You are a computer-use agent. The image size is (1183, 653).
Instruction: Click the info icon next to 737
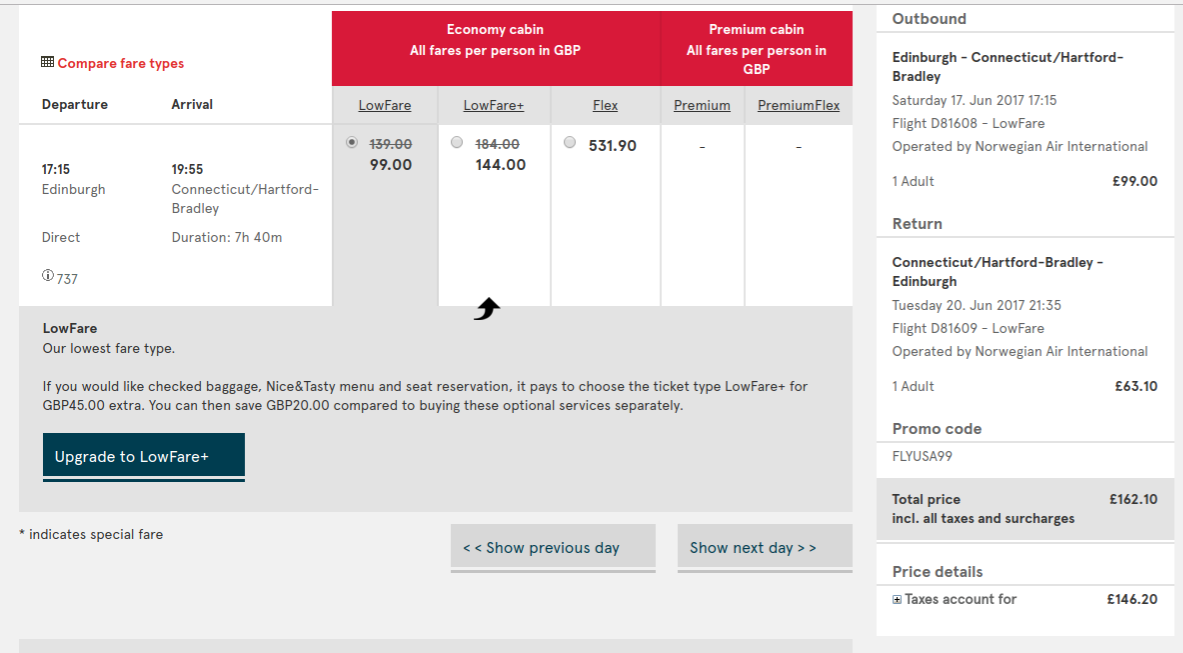[x=48, y=275]
